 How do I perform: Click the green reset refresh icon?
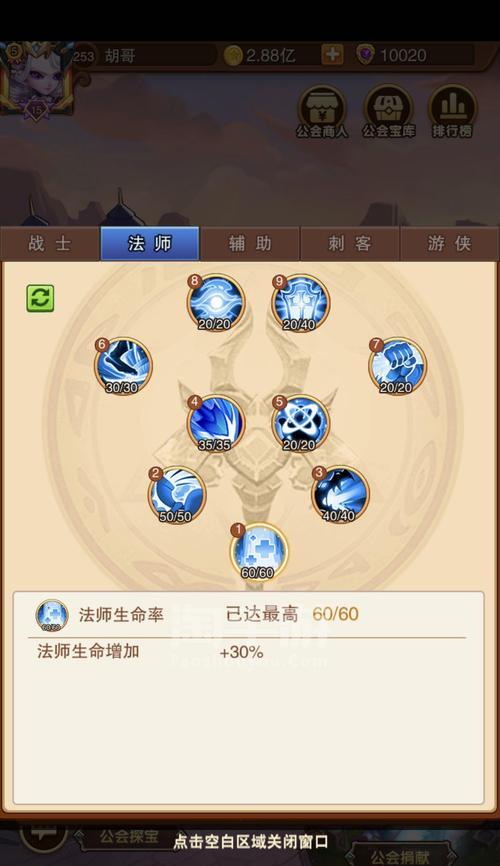pyautogui.click(x=41, y=298)
